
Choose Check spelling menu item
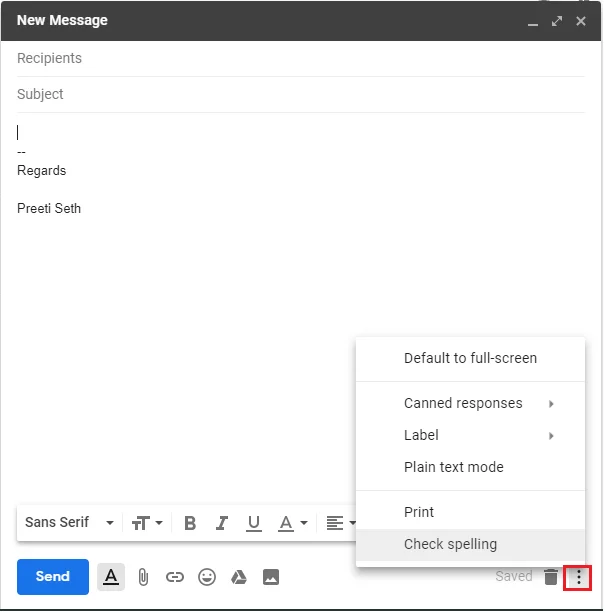coord(470,545)
